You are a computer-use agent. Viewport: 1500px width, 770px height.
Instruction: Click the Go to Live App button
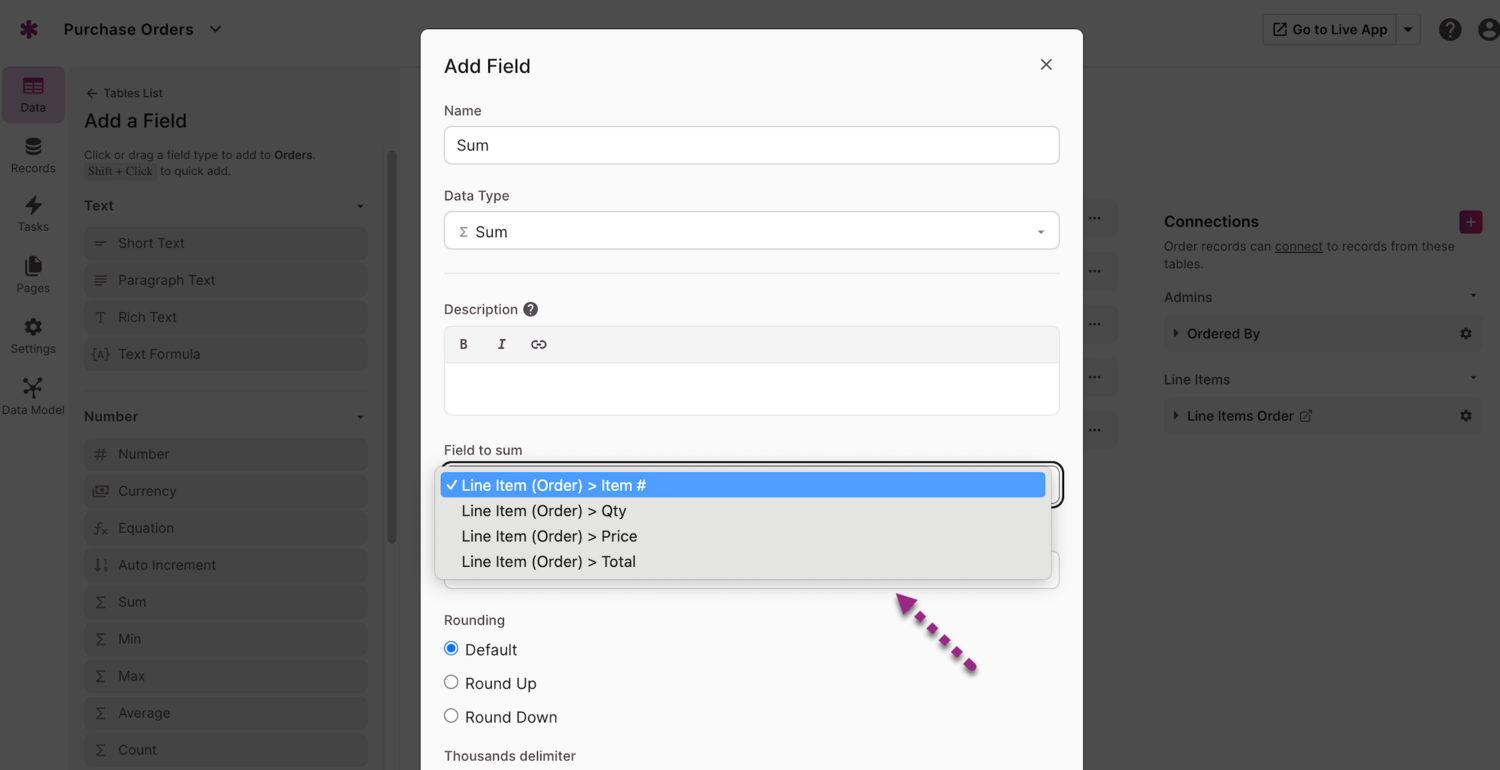[x=1329, y=30]
